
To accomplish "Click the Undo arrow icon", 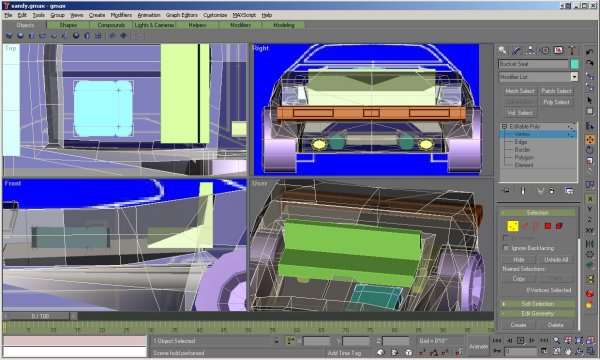I will pyautogui.click(x=590, y=52).
